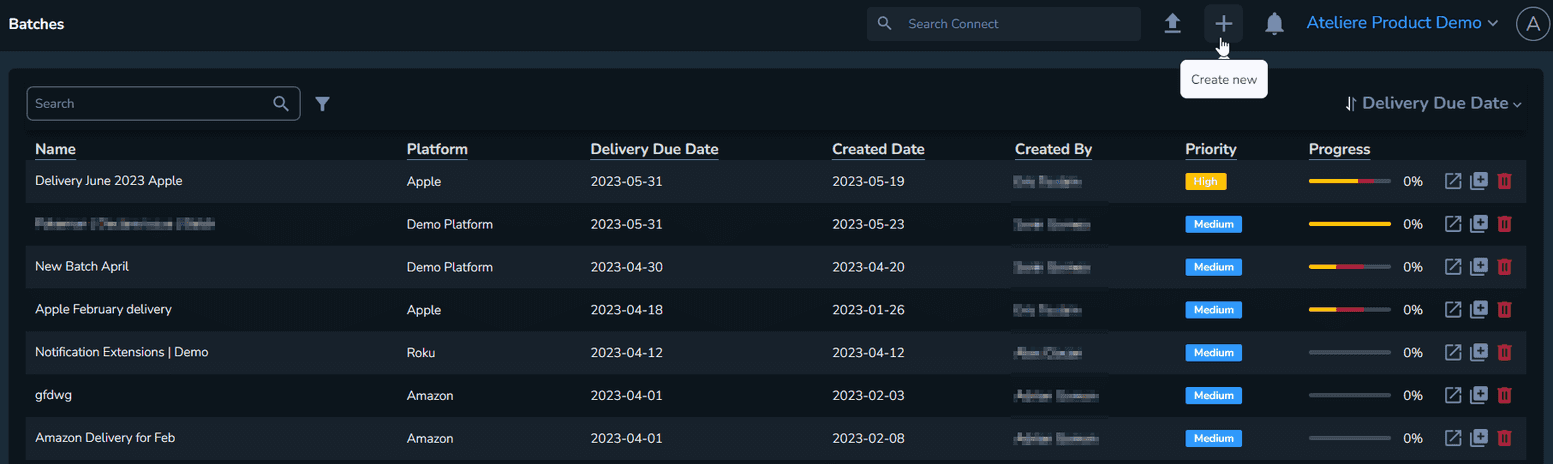The width and height of the screenshot is (1553, 464).
Task: Click the progress bar of Delivery June 2023 Apple
Action: pos(1349,182)
